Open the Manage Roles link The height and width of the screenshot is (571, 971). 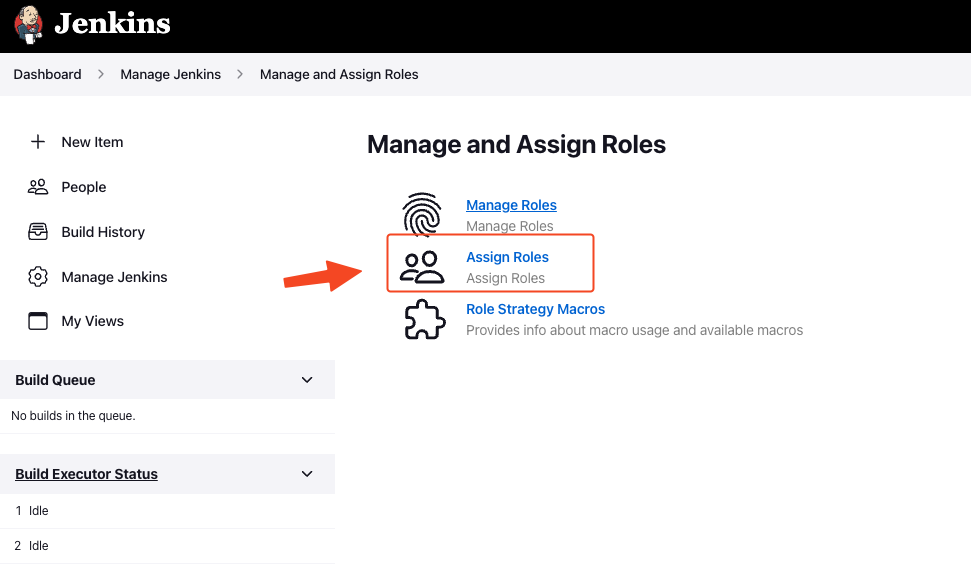tap(511, 205)
